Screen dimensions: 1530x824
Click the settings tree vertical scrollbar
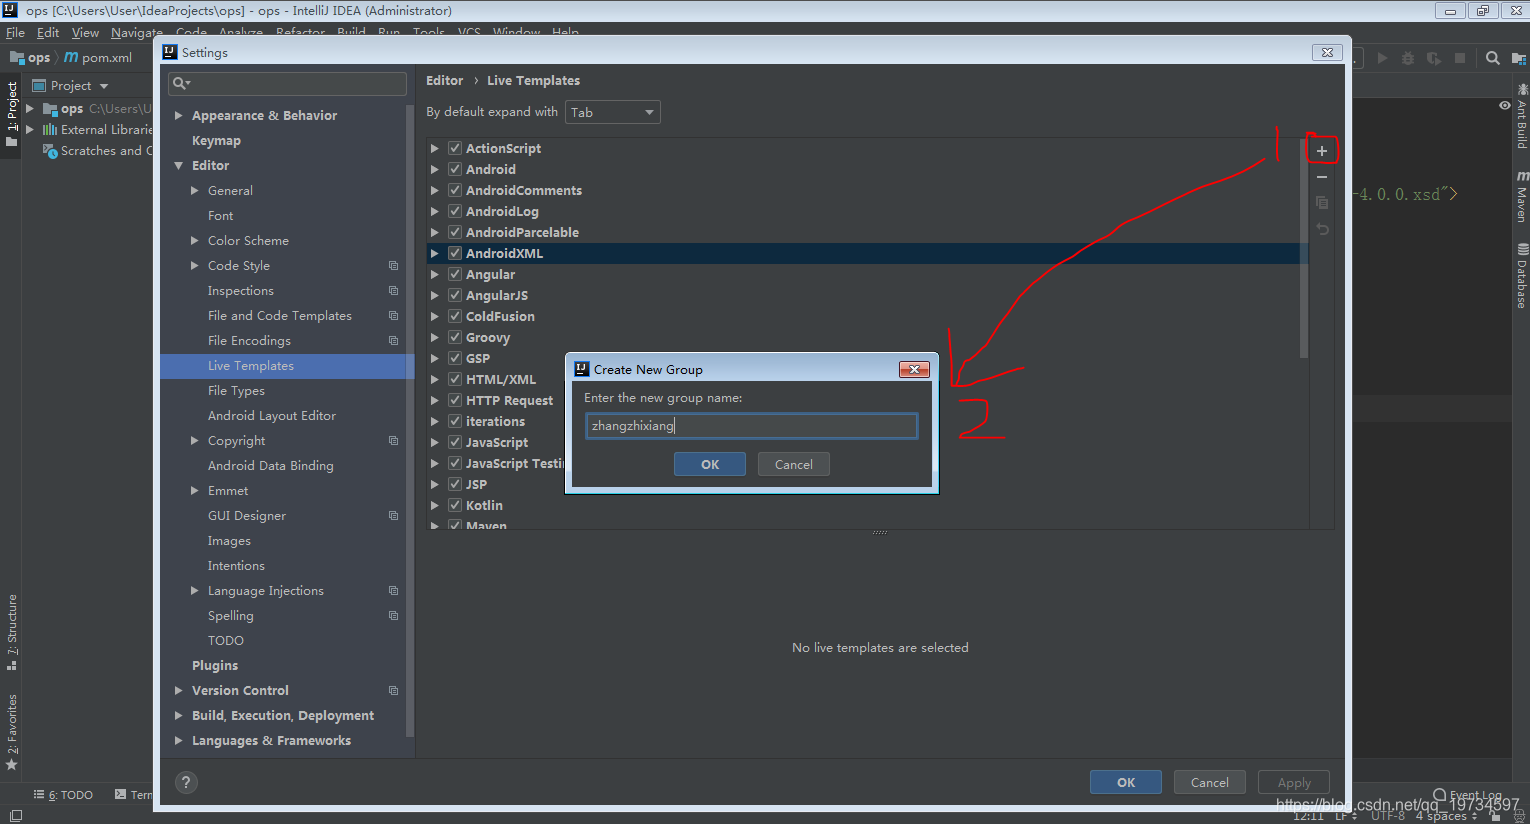click(x=410, y=420)
